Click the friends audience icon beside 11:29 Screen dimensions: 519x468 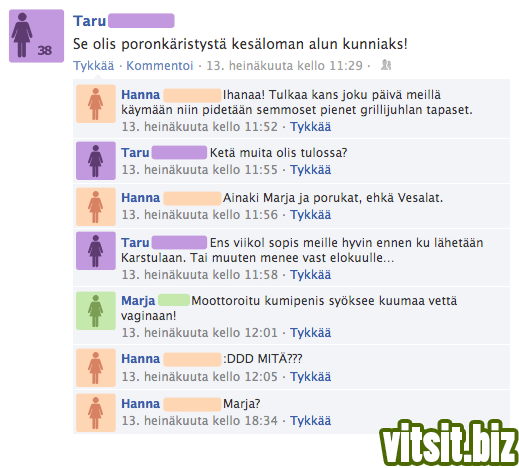click(x=386, y=65)
